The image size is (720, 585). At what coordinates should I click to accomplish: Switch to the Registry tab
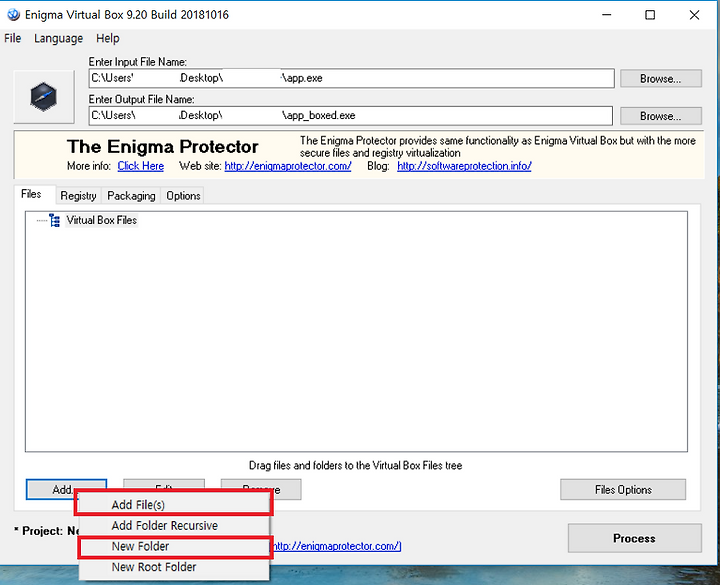tap(79, 196)
